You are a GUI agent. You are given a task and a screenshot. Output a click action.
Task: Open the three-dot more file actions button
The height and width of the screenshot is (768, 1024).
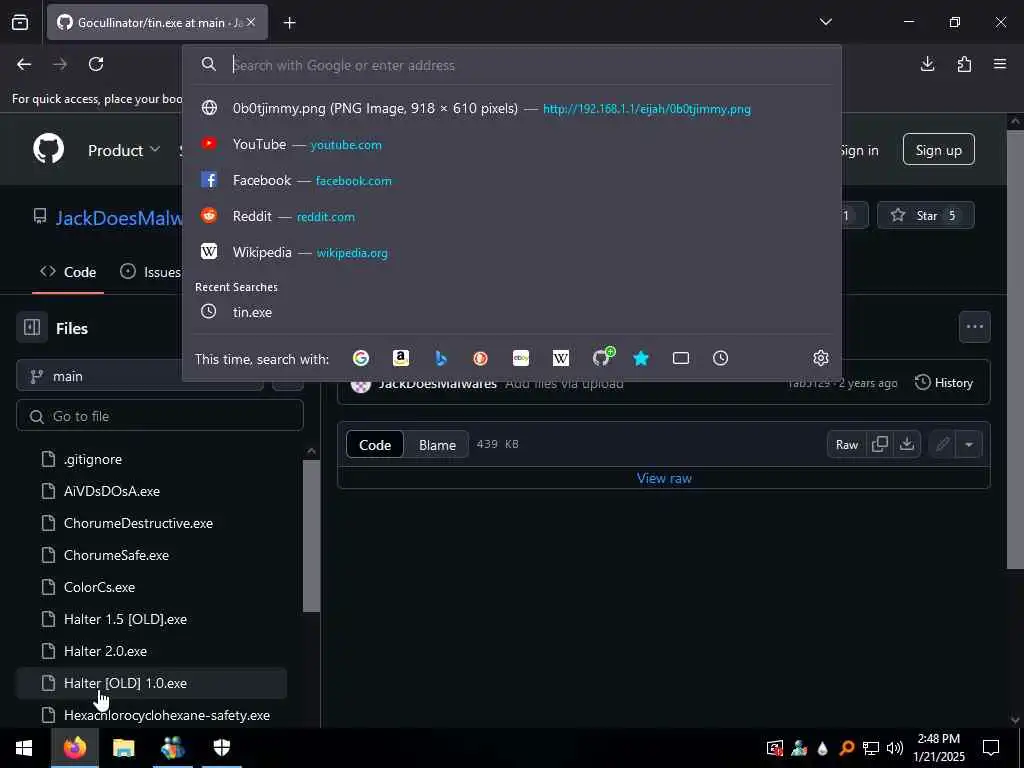coord(974,327)
